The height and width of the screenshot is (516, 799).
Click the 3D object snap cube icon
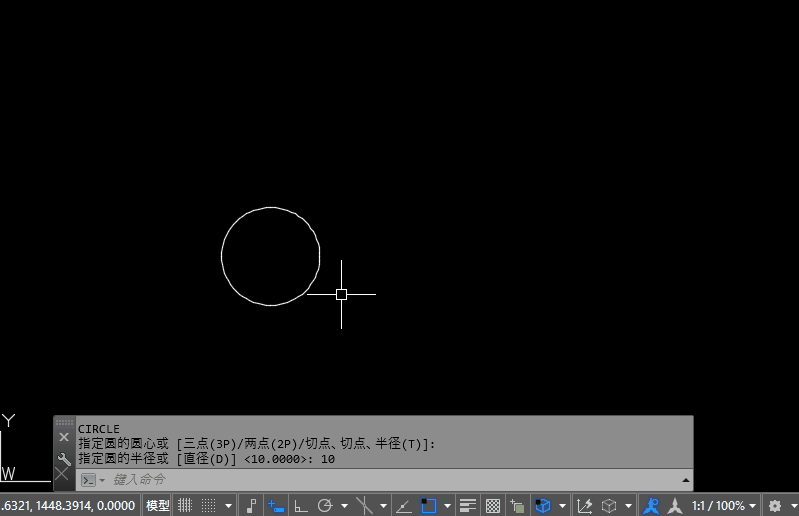coord(542,506)
